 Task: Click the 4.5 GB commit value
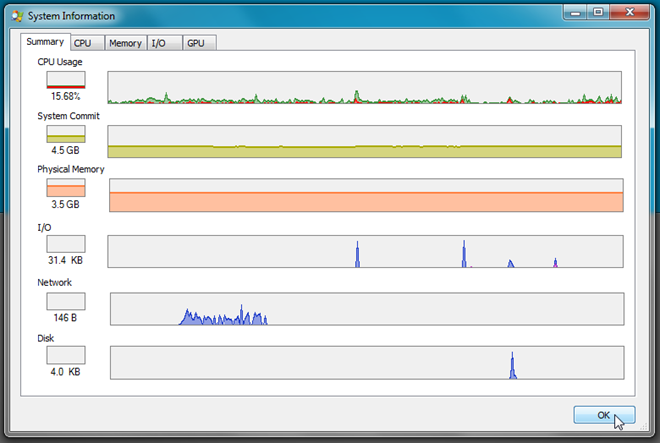[65, 150]
